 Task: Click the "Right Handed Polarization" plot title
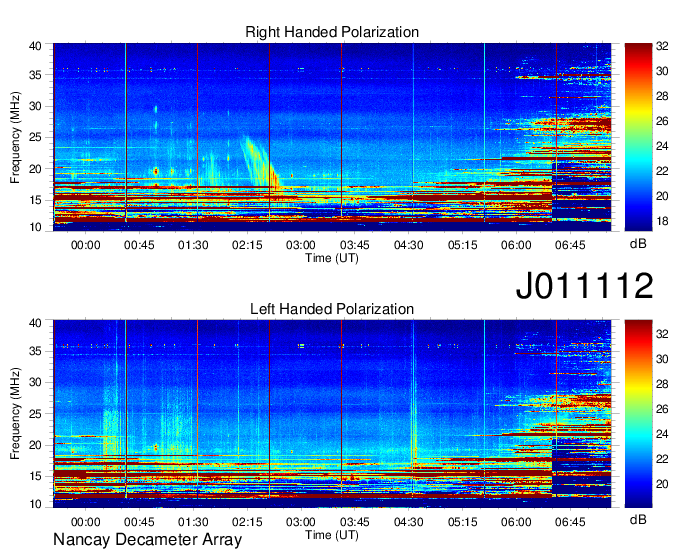coord(332,32)
